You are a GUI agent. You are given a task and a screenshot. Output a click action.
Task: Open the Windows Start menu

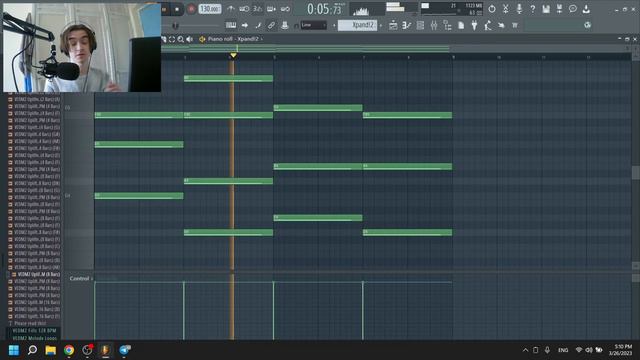click(14, 350)
